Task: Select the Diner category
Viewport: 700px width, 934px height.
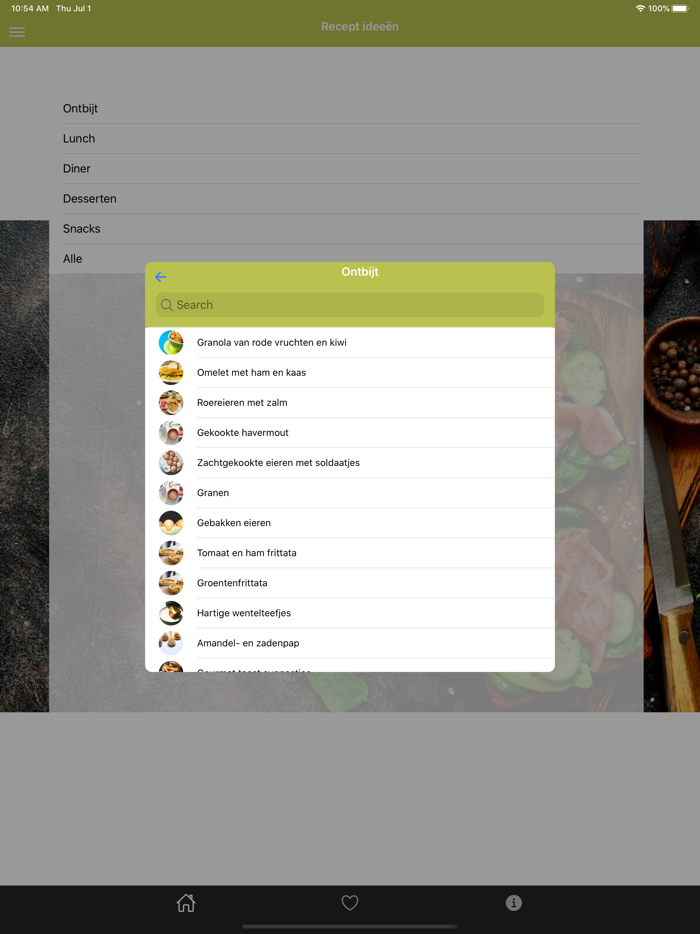Action: pos(353,169)
